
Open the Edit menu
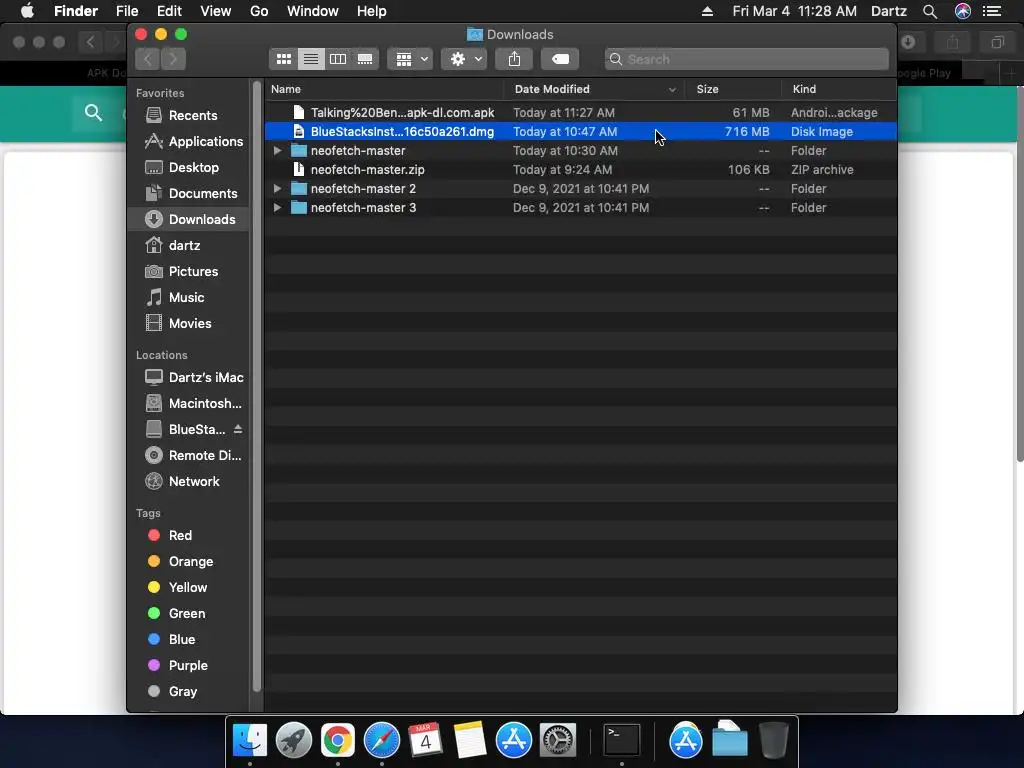(x=169, y=11)
